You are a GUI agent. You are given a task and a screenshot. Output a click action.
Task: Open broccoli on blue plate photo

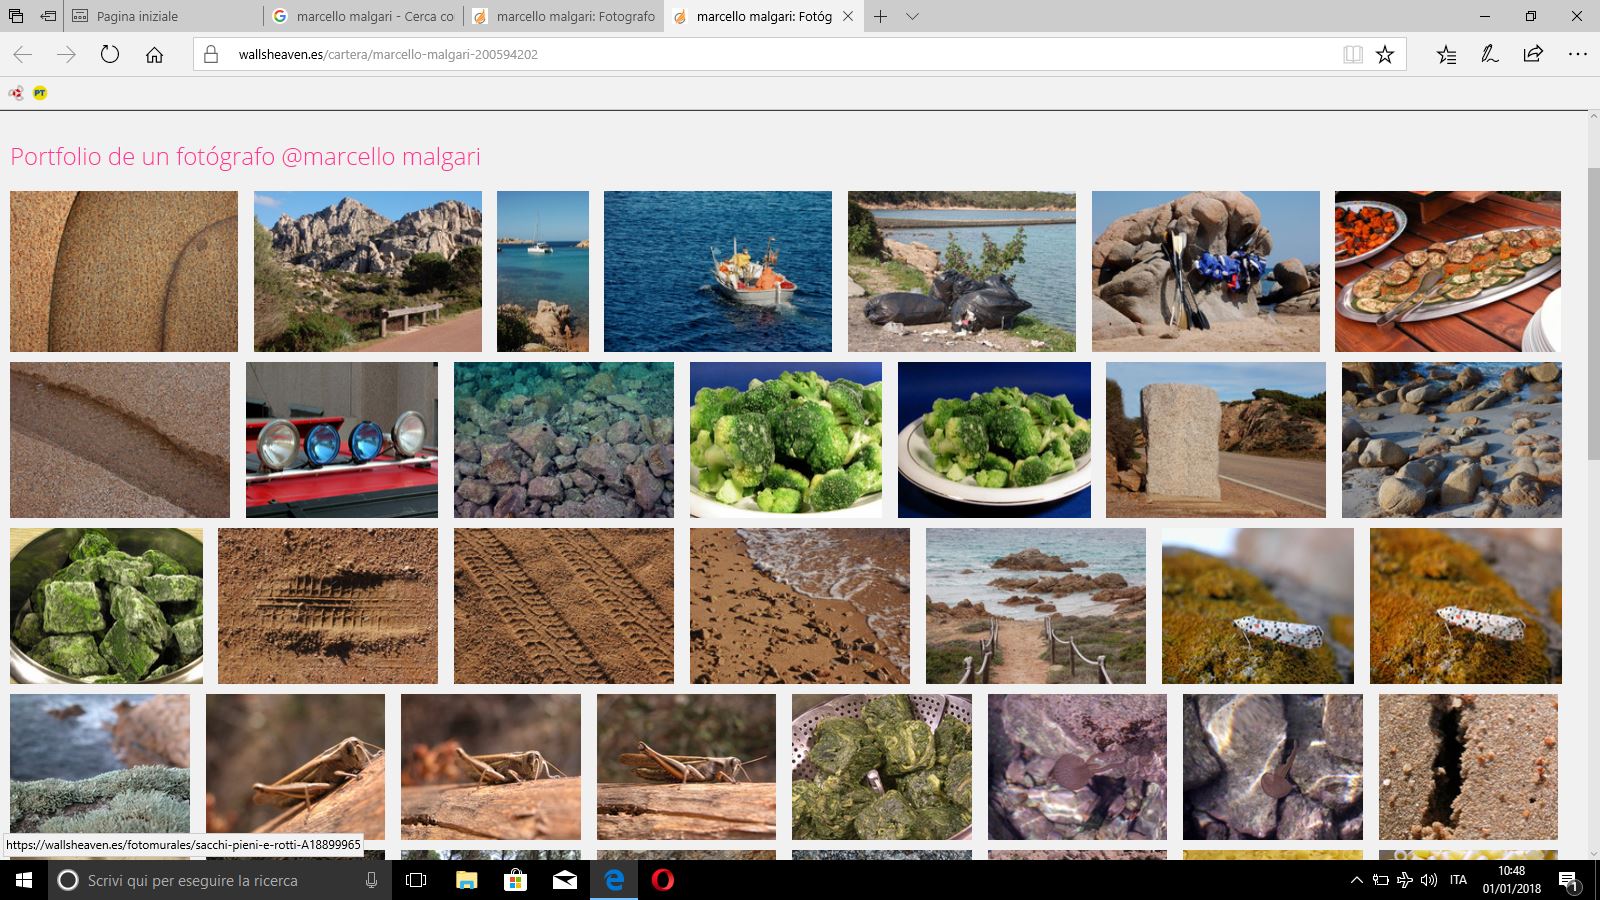(x=994, y=440)
